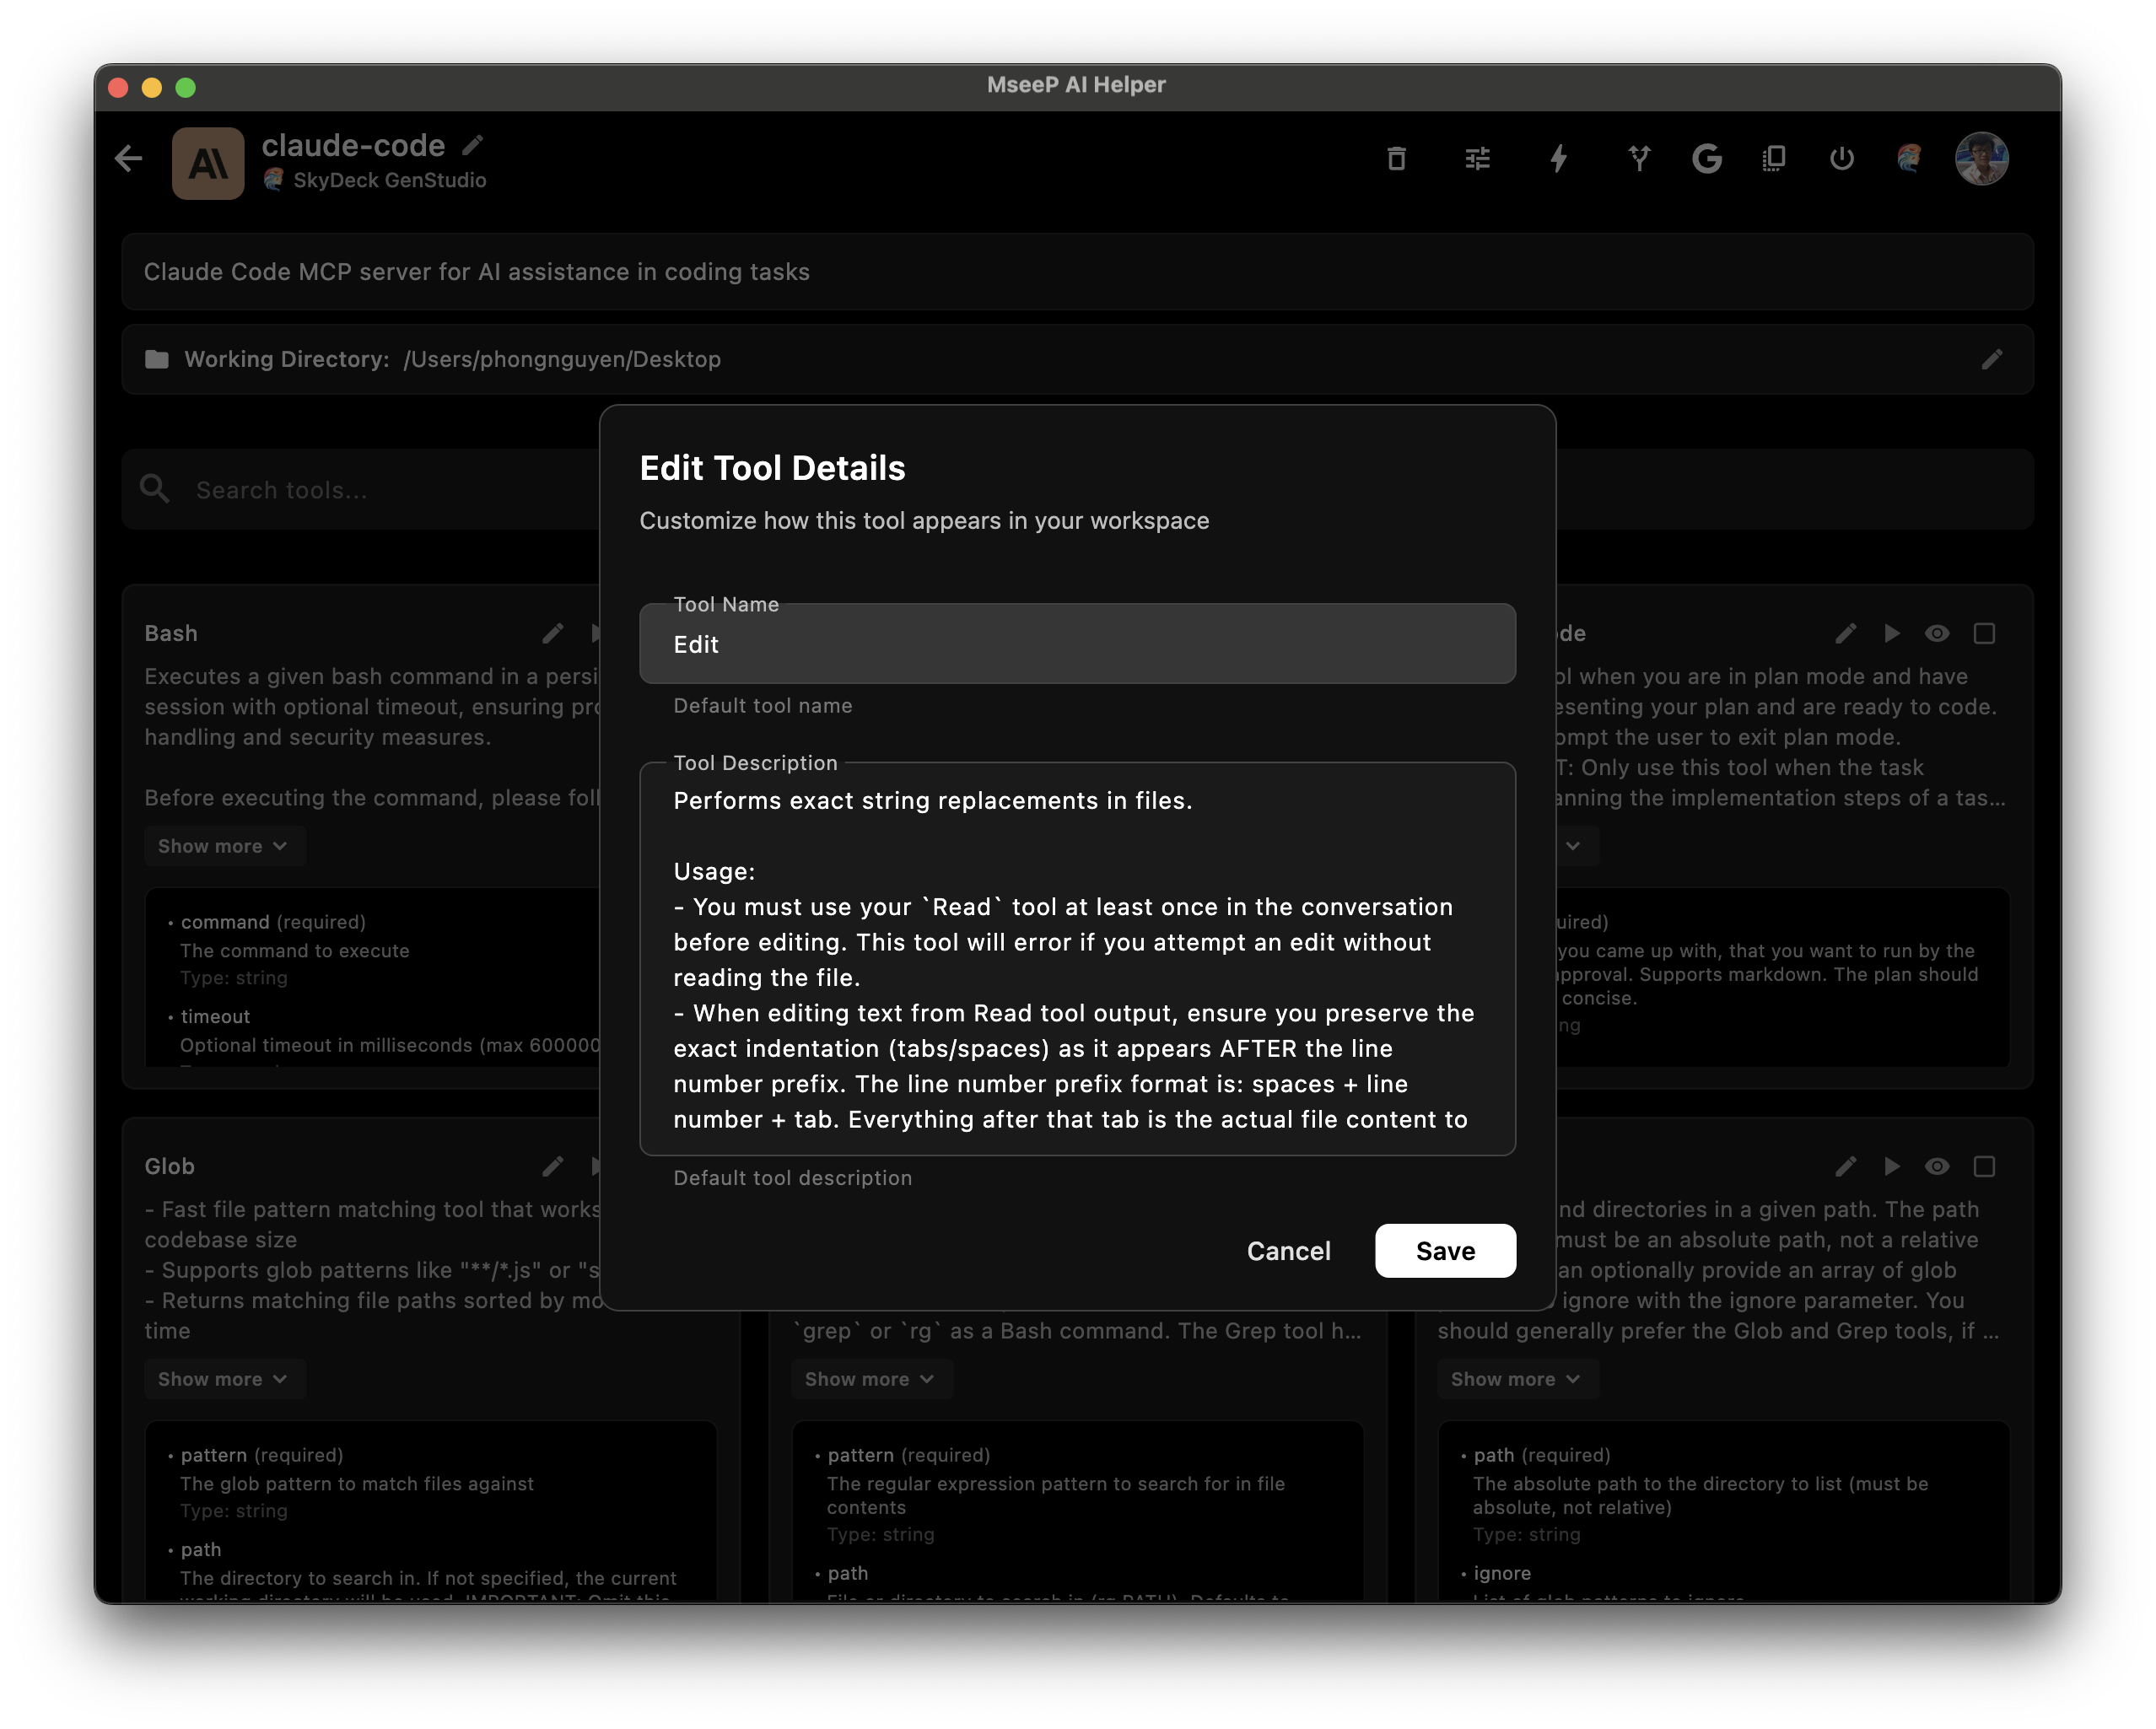
Task: Click Cancel in Edit Tool Details
Action: click(x=1288, y=1251)
